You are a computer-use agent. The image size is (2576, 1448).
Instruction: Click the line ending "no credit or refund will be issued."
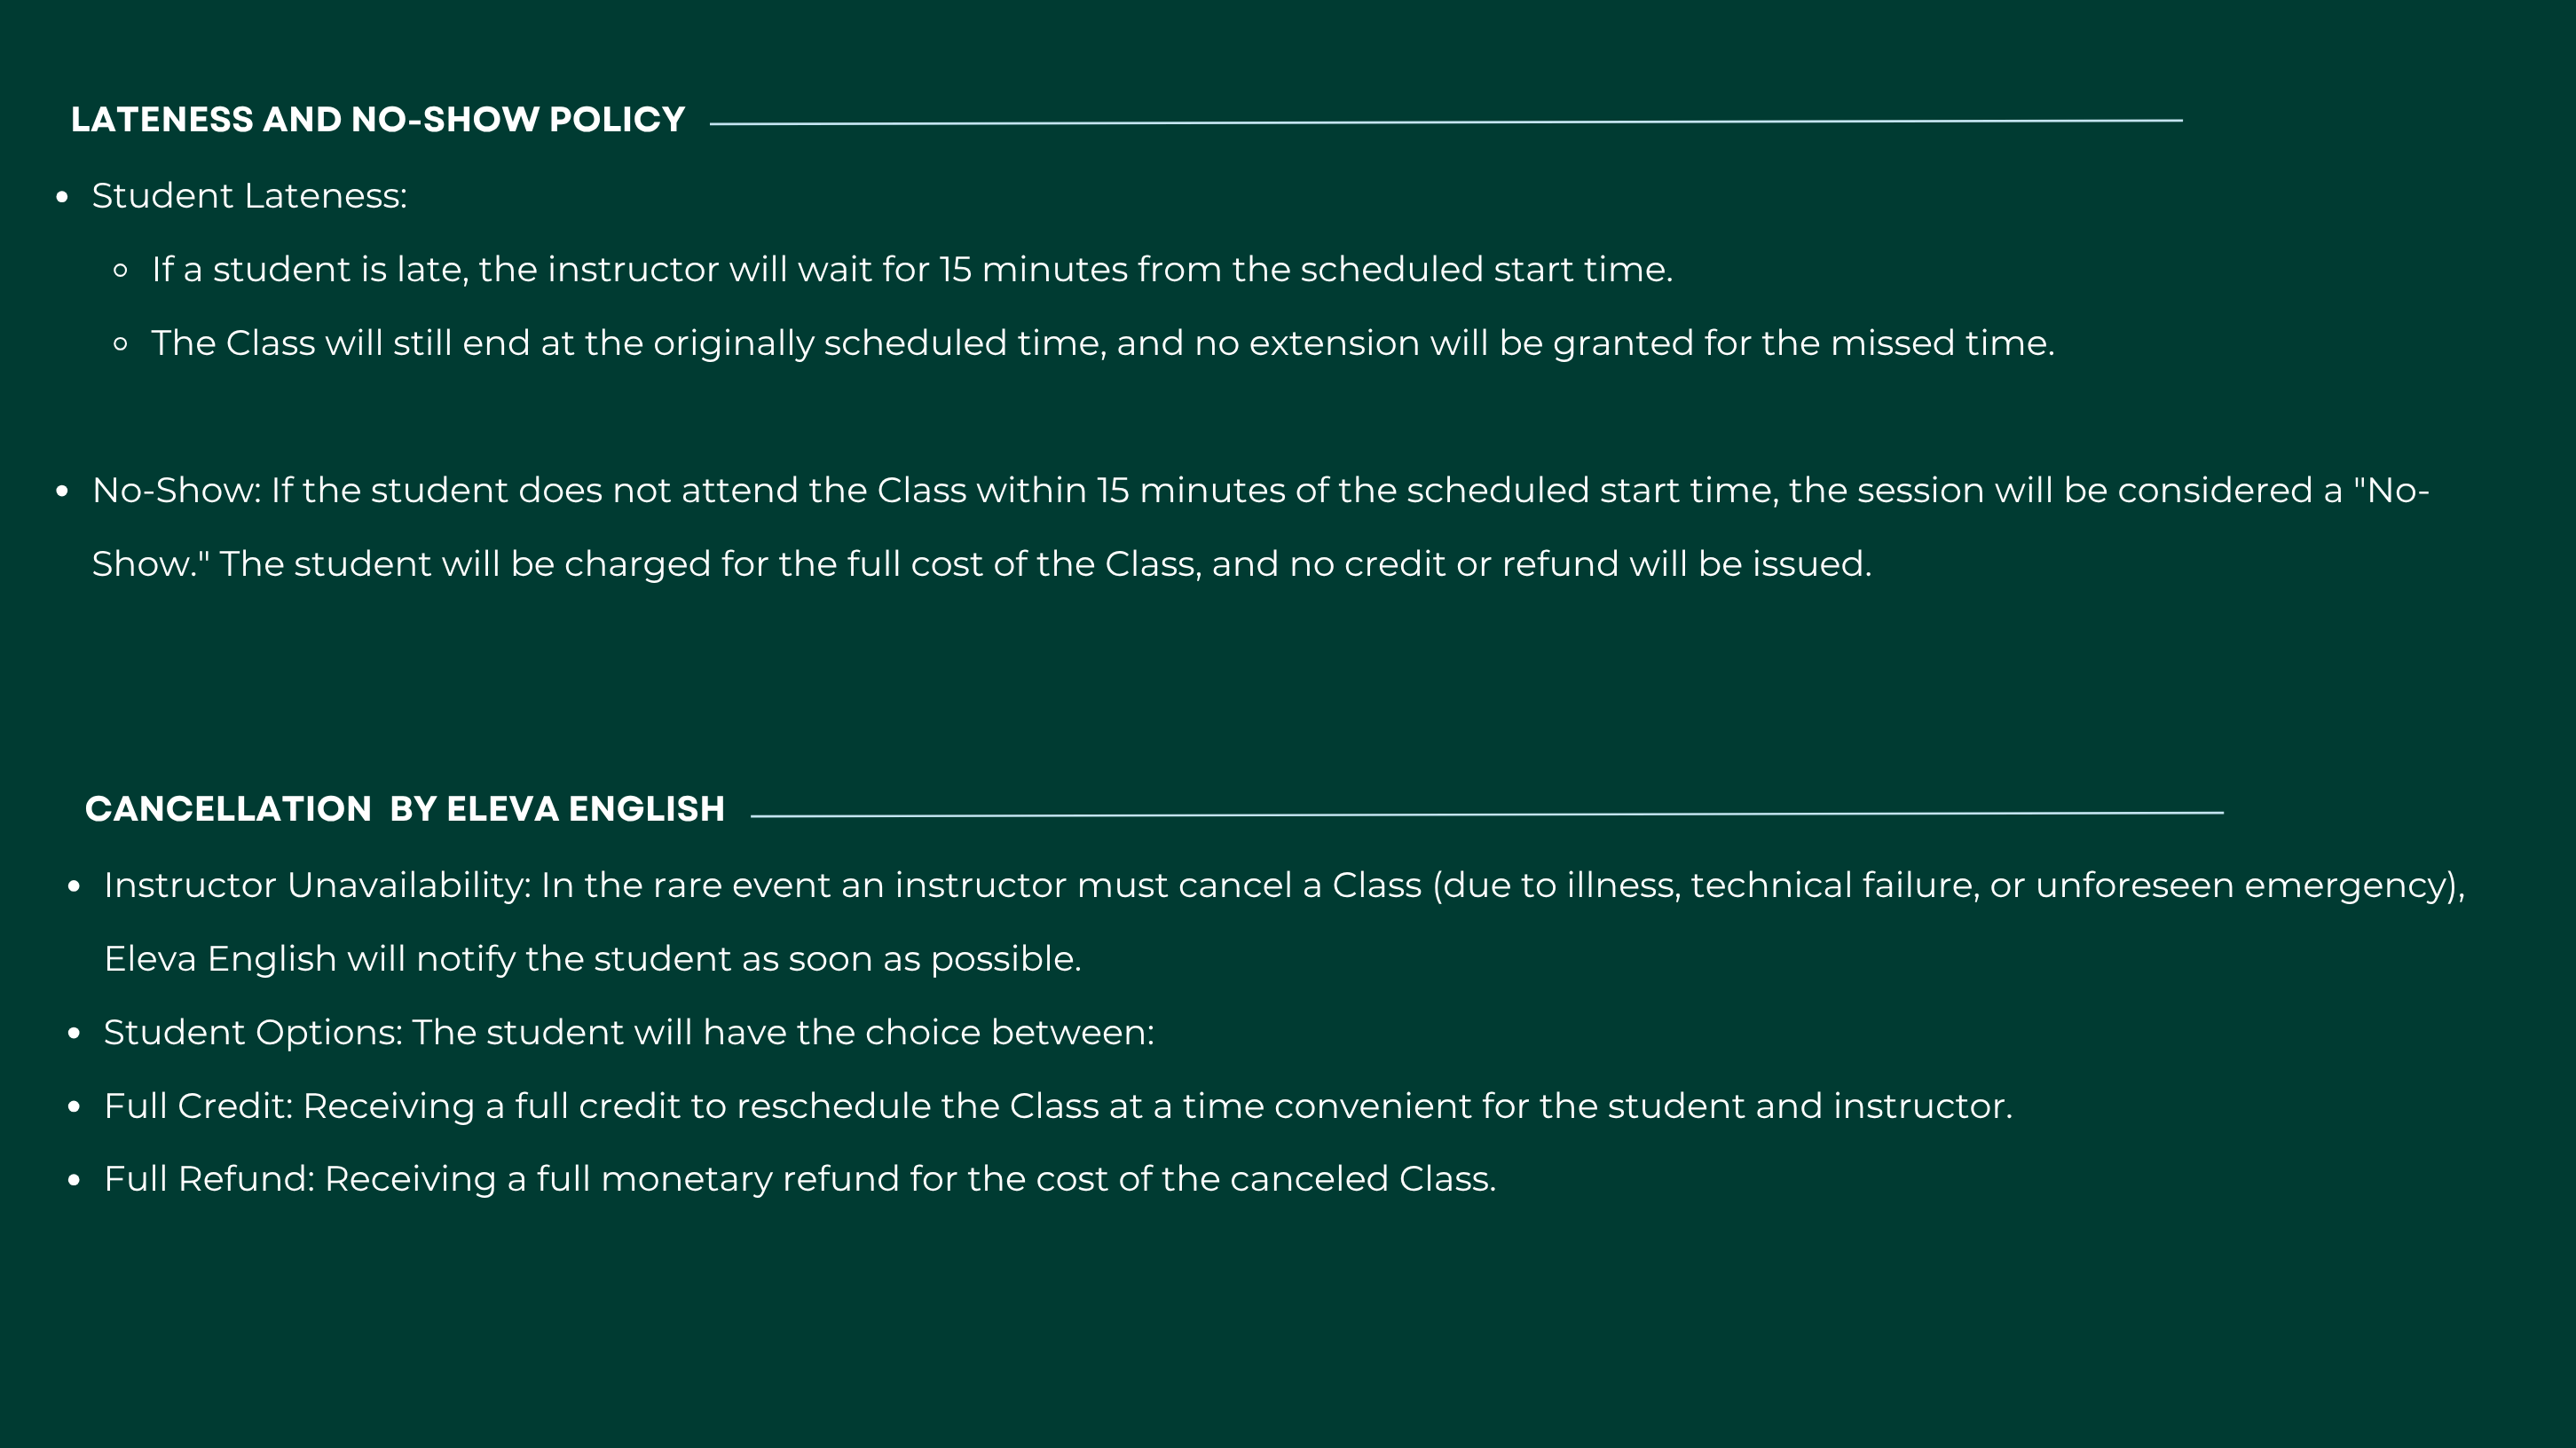[x=980, y=564]
